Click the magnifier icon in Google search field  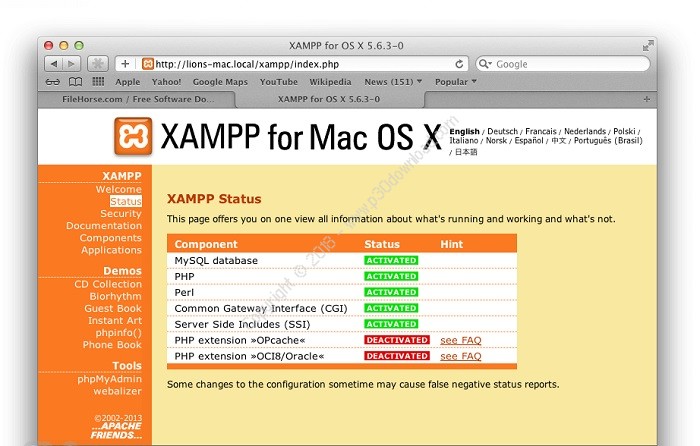click(x=484, y=64)
